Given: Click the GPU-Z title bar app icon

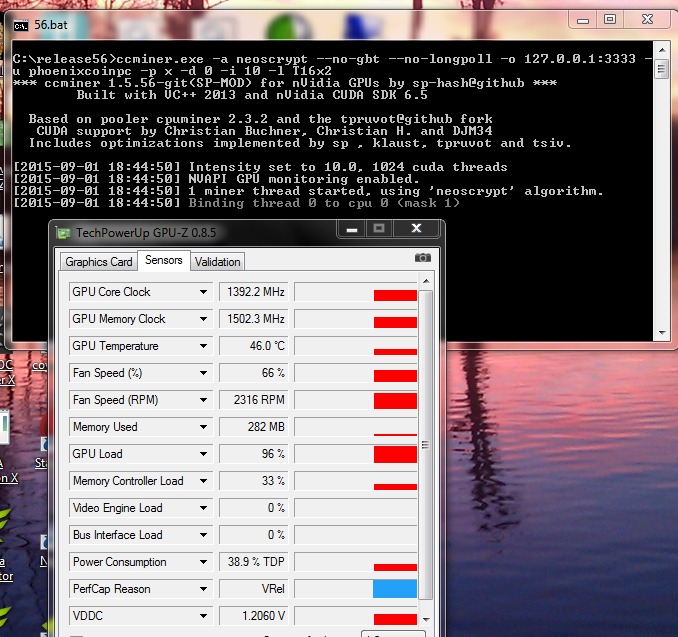Looking at the screenshot, I should coord(63,233).
